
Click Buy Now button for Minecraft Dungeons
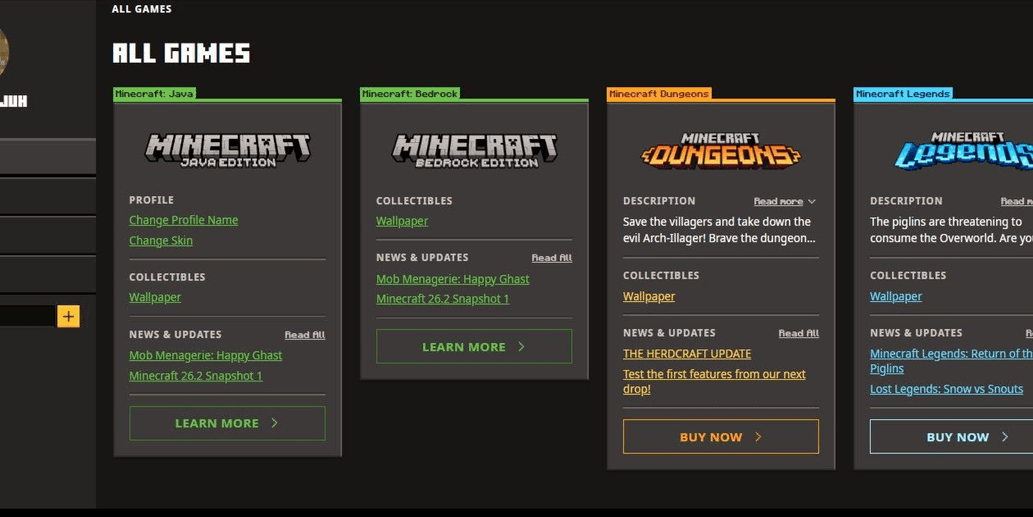coord(721,437)
